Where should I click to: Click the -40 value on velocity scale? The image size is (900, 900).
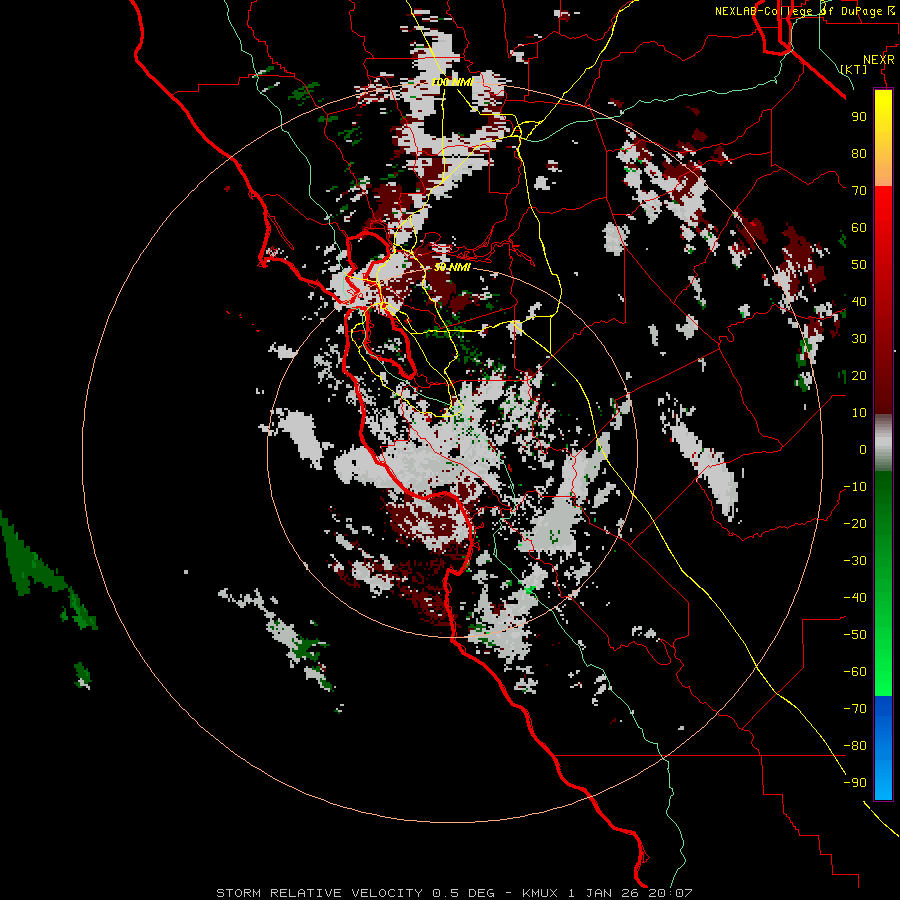[855, 598]
